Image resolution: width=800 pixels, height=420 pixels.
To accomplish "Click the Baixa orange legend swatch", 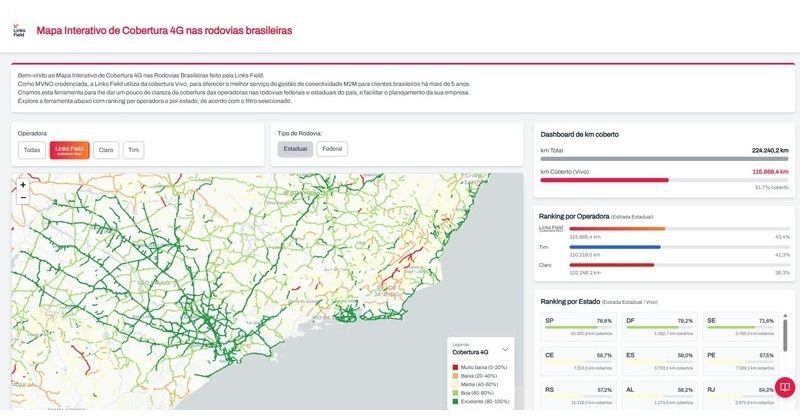I will (455, 376).
